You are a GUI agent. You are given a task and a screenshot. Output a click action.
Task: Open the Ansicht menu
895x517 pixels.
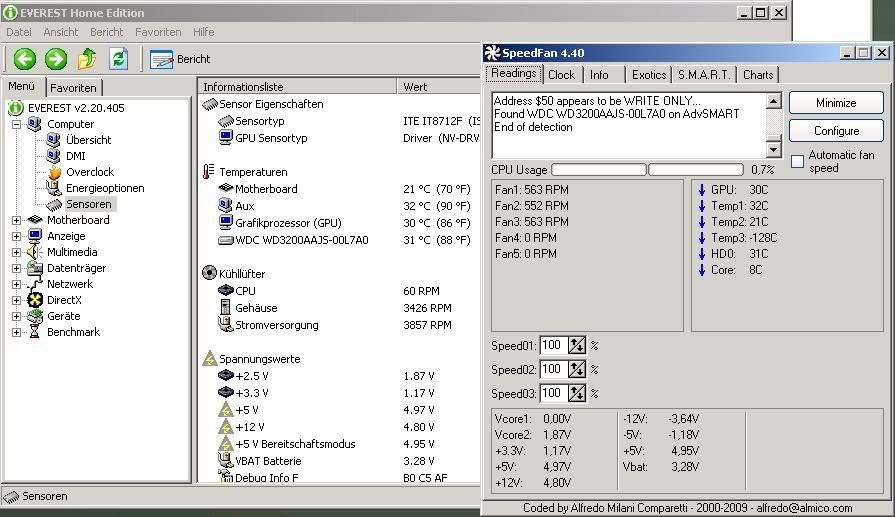coord(61,33)
